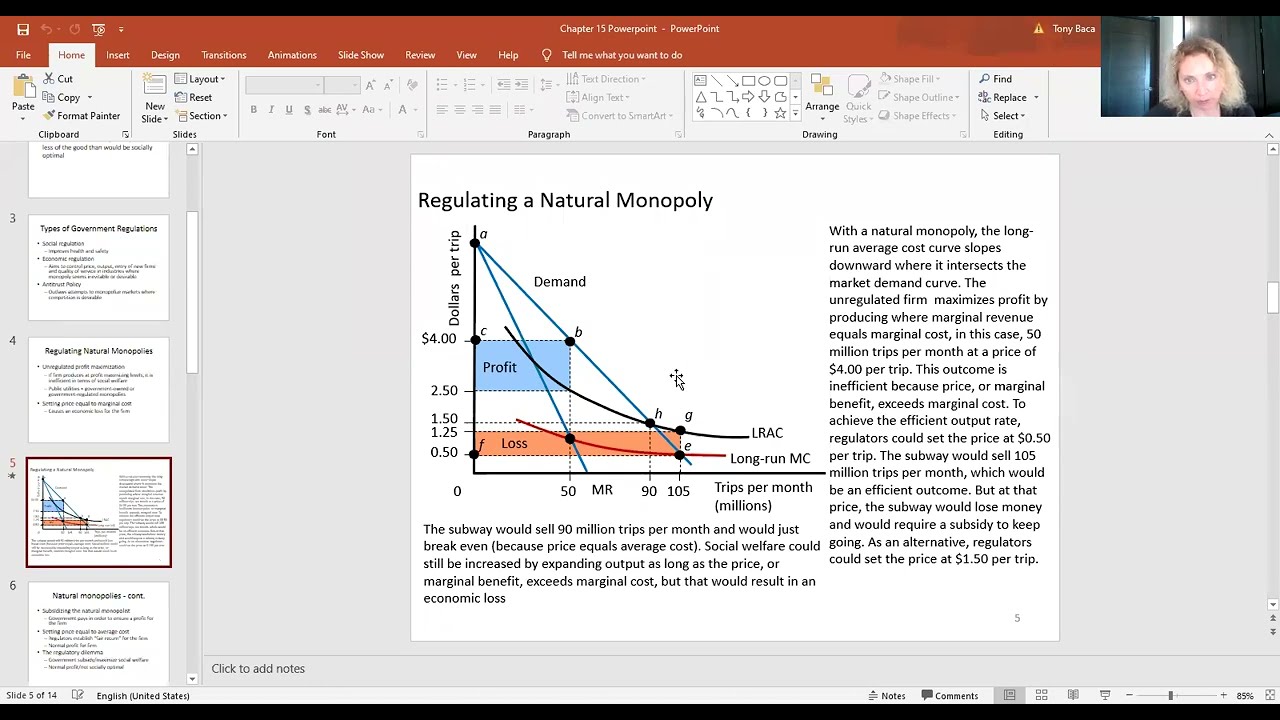Select the 5-point Star shape in gallery
Viewport: 1280px width, 720px height.
(x=780, y=113)
